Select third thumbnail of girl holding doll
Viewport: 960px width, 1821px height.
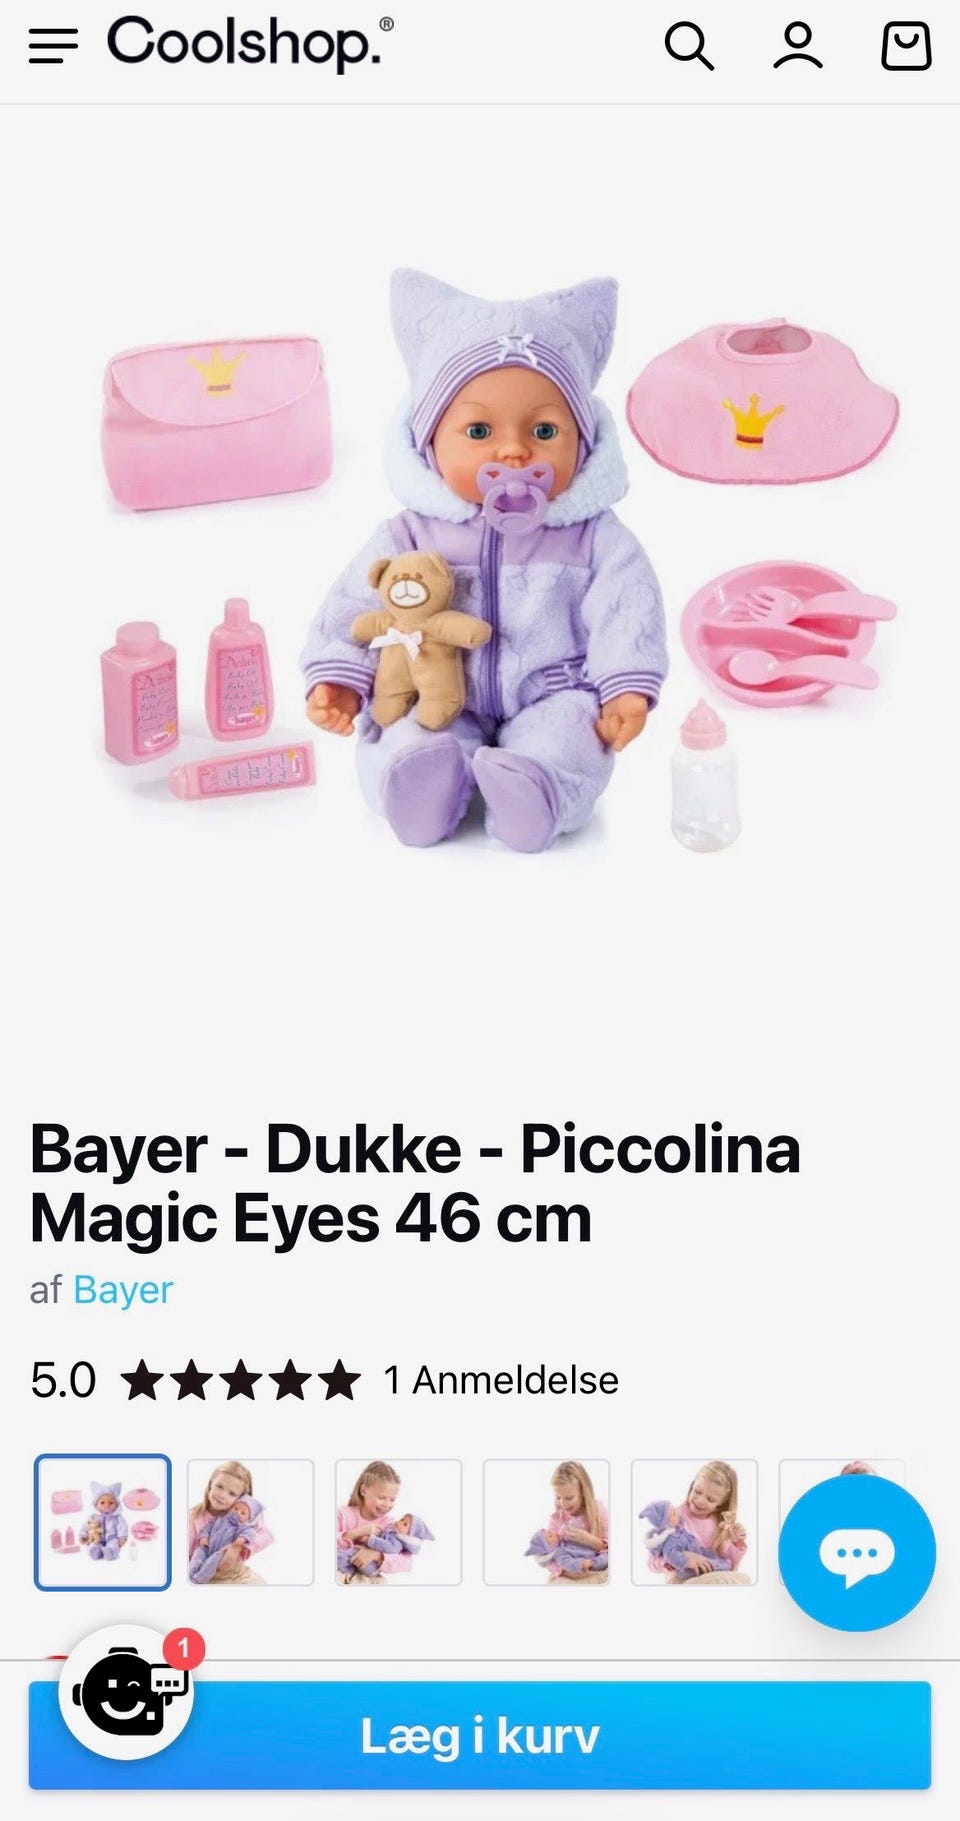click(398, 1522)
